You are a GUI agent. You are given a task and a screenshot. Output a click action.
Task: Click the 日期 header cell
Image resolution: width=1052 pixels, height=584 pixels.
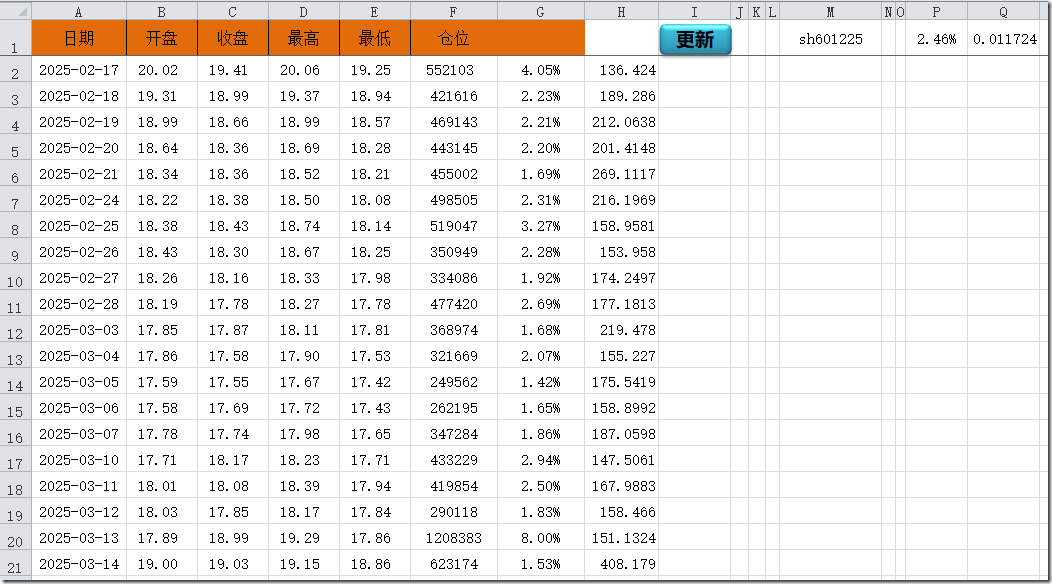[x=79, y=38]
